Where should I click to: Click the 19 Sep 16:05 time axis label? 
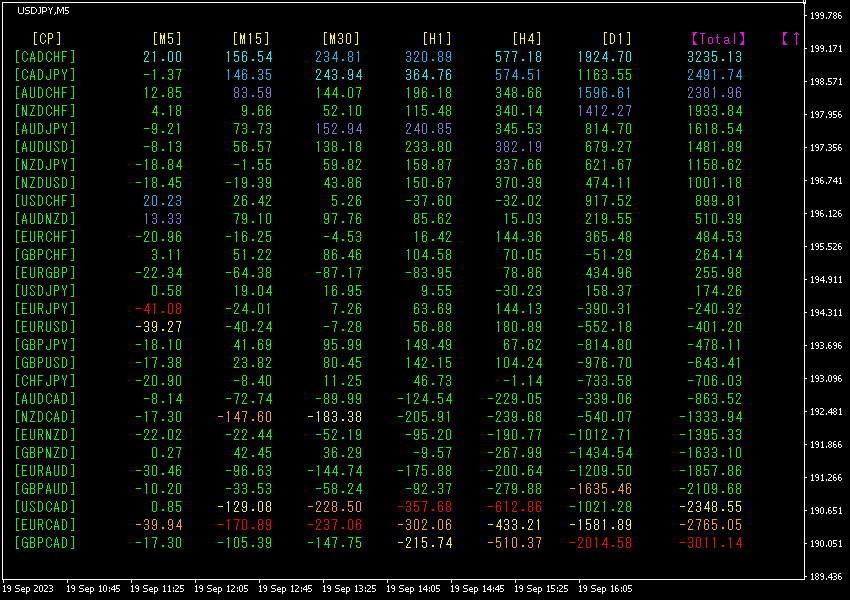tap(605, 589)
